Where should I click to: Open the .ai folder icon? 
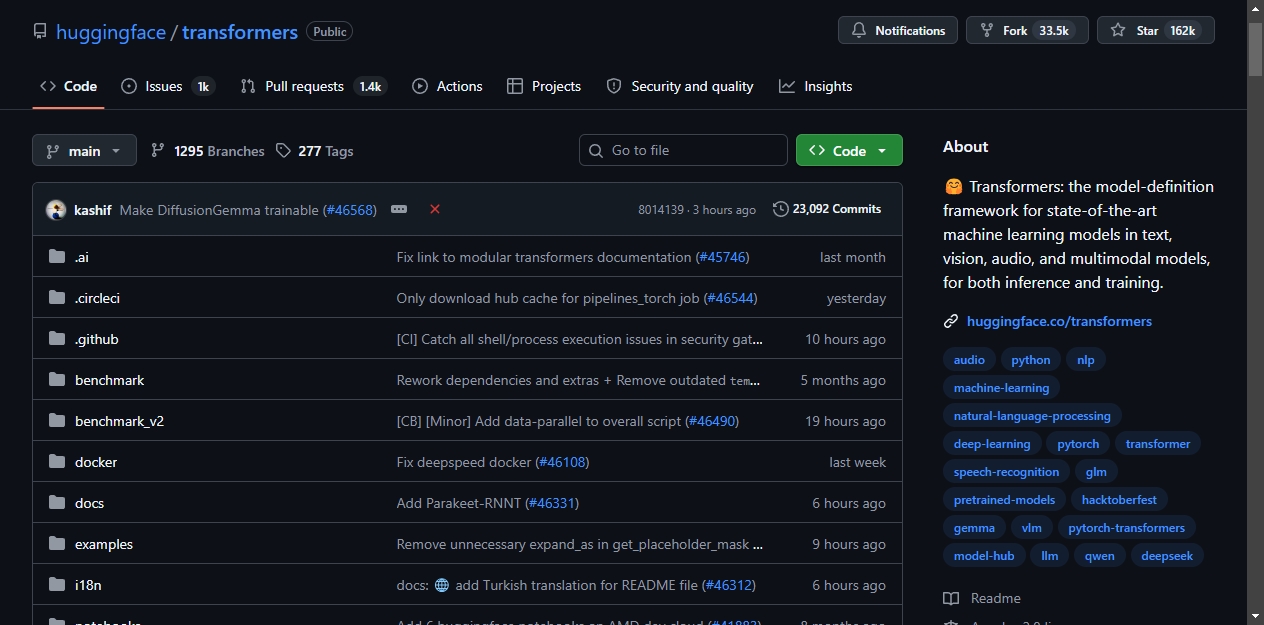click(x=57, y=257)
